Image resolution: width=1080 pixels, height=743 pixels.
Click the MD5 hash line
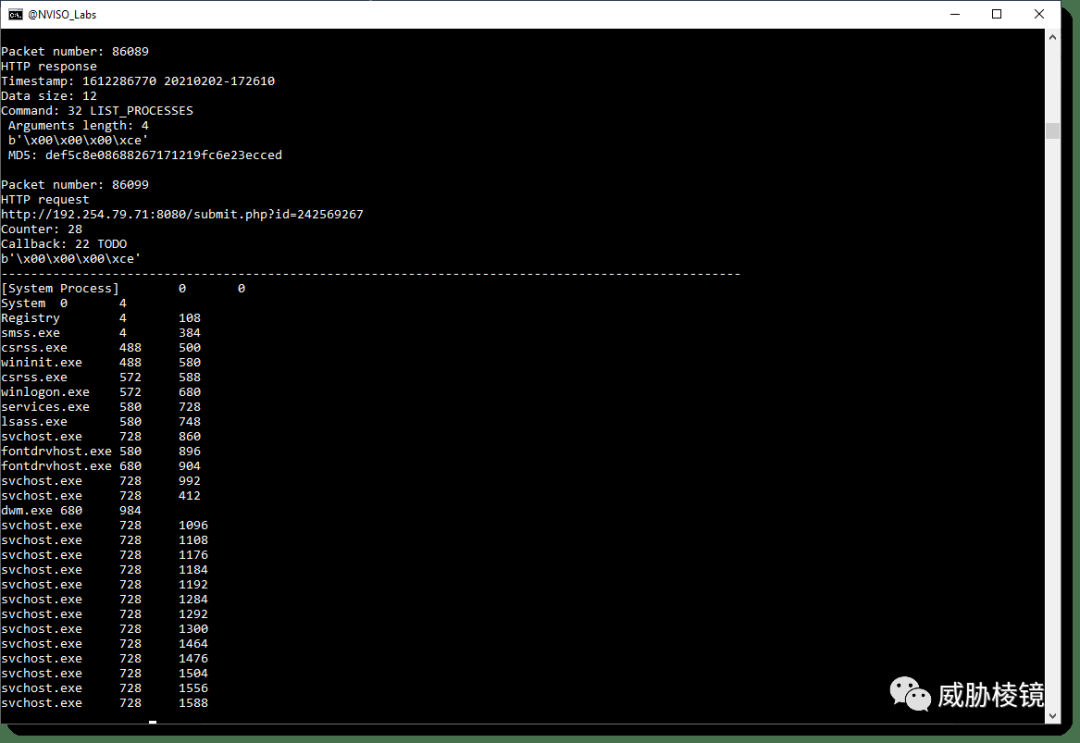pos(145,156)
